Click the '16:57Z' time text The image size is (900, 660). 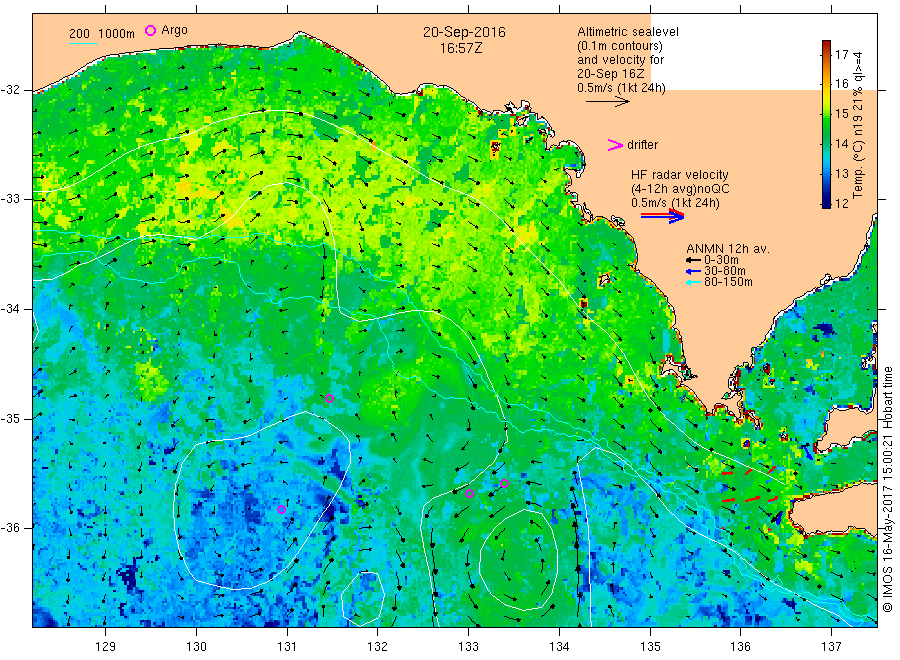(460, 48)
